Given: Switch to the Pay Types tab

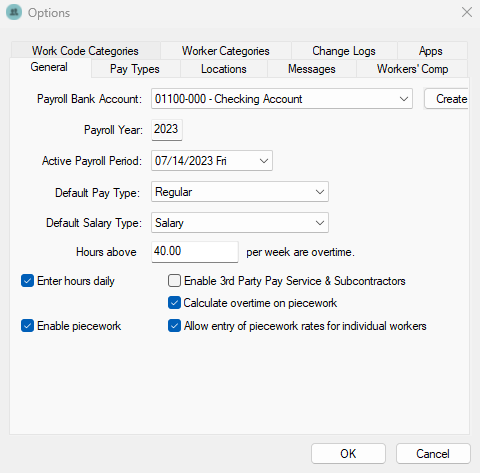Looking at the screenshot, I should pyautogui.click(x=135, y=69).
